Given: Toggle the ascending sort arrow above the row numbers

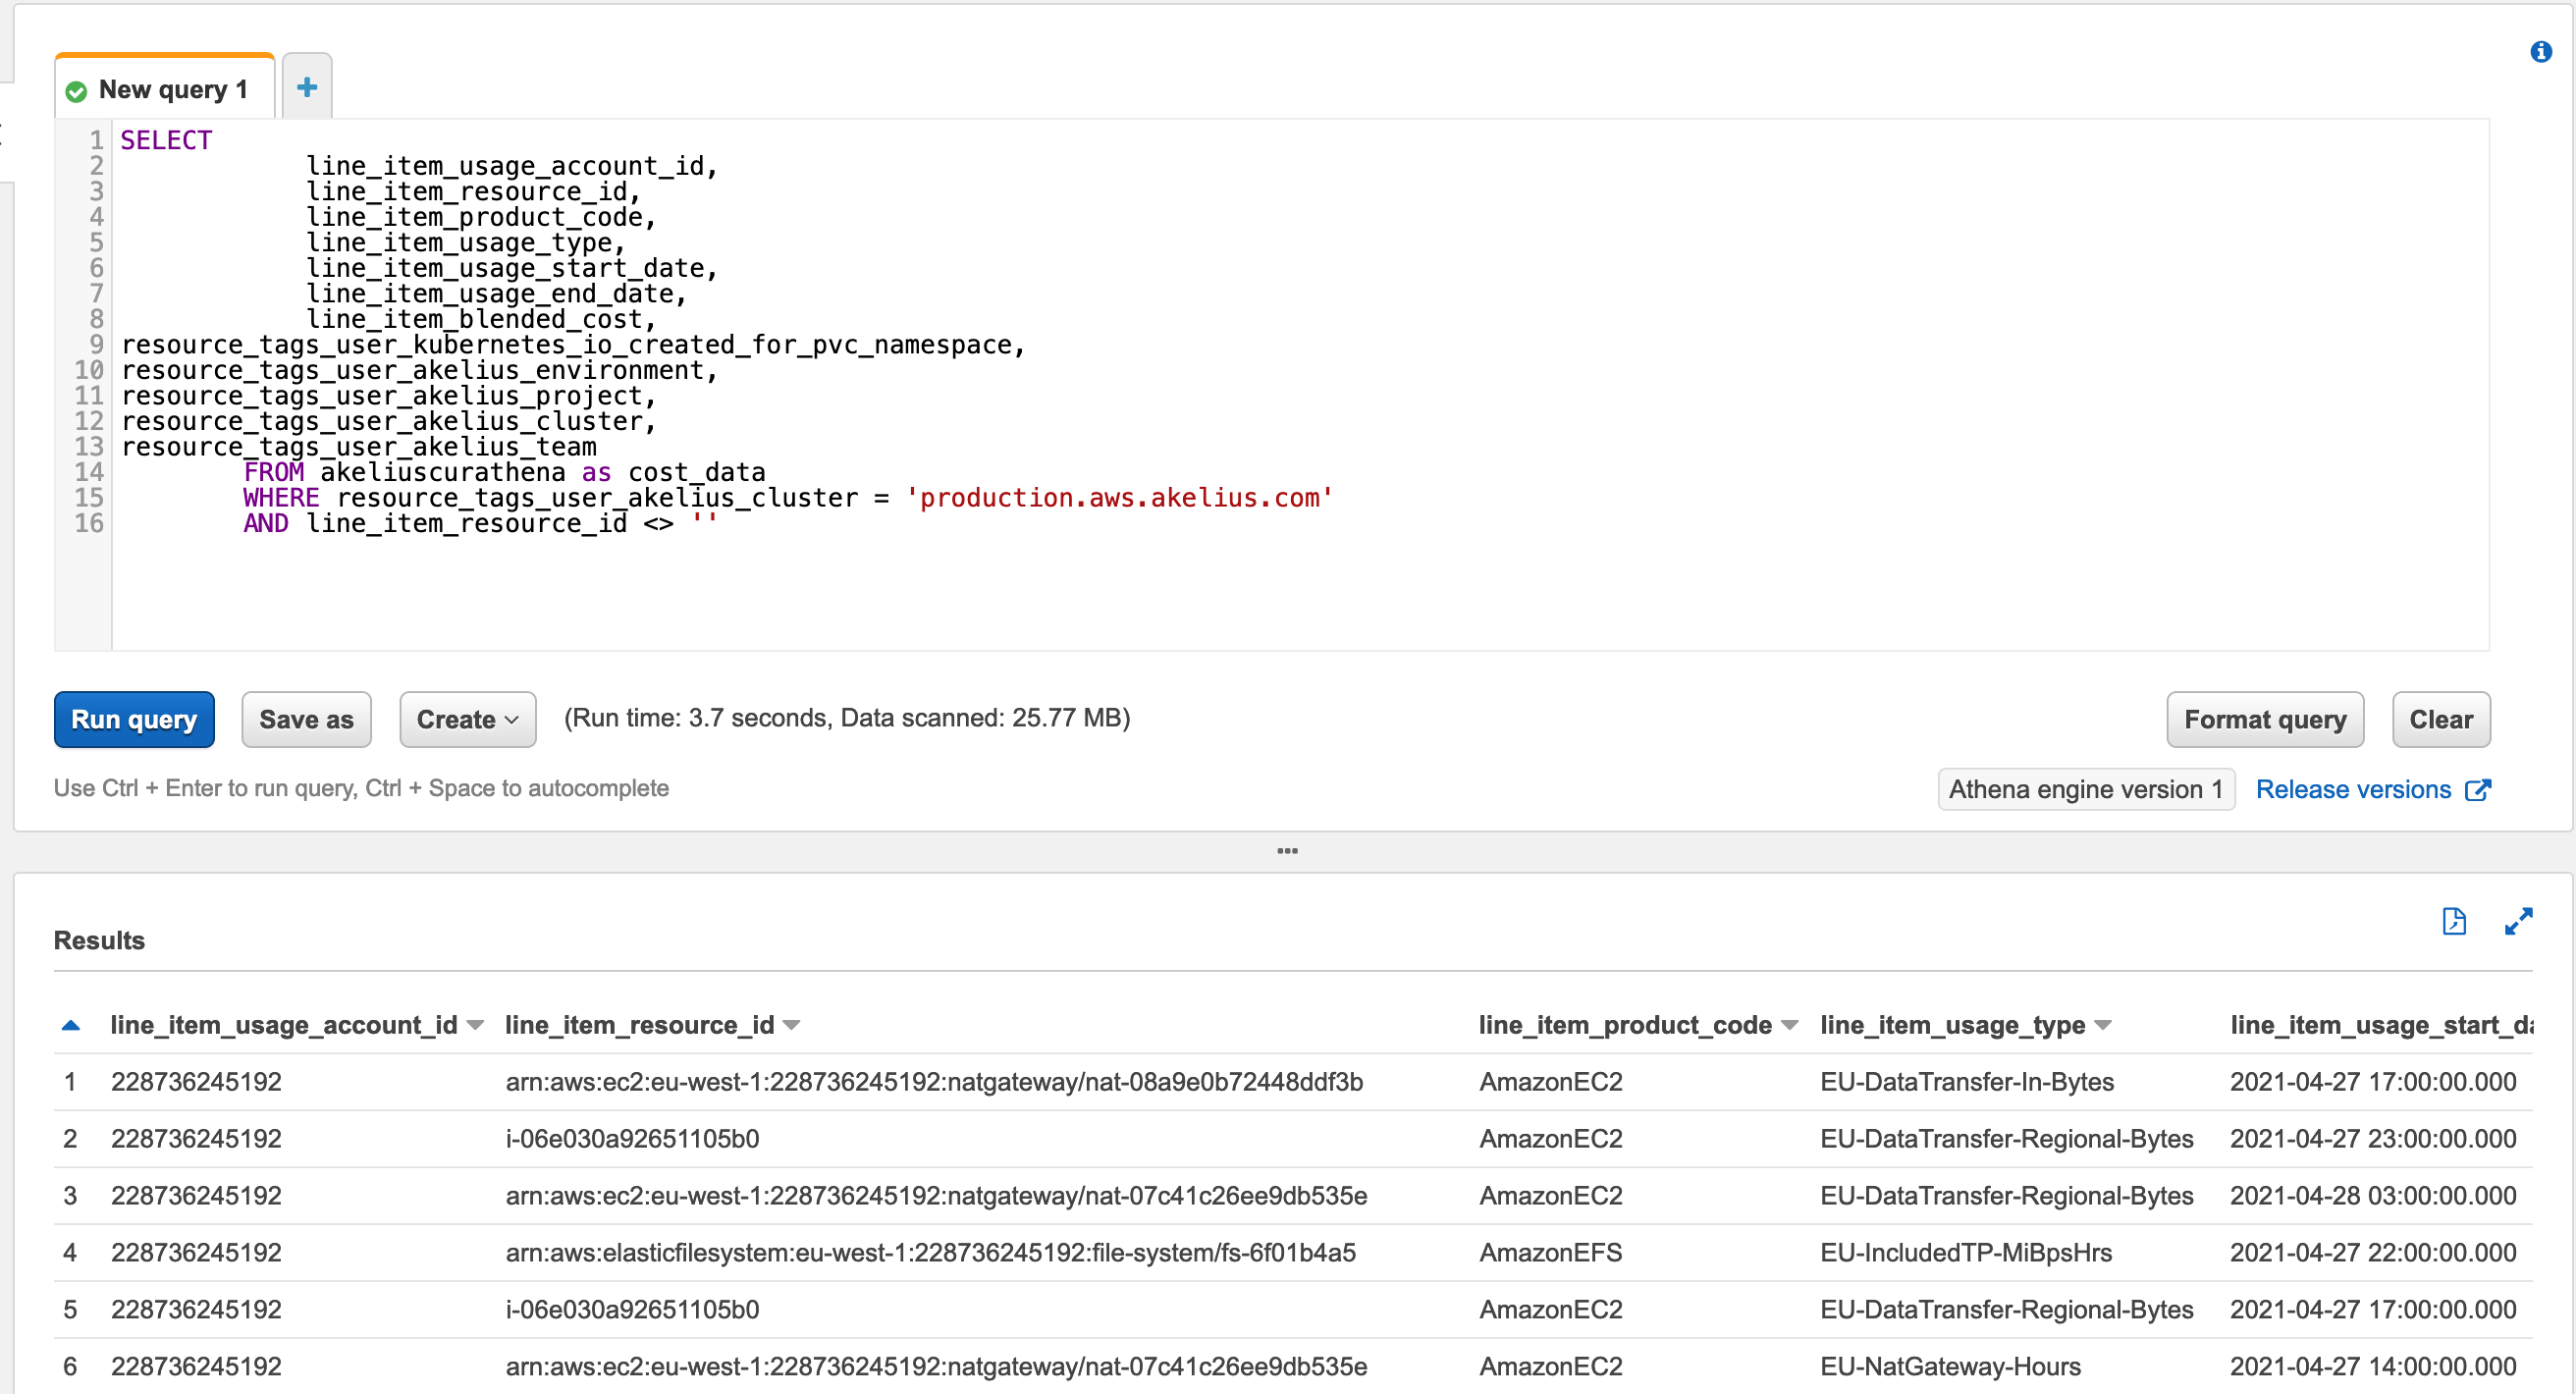Looking at the screenshot, I should 69,1024.
